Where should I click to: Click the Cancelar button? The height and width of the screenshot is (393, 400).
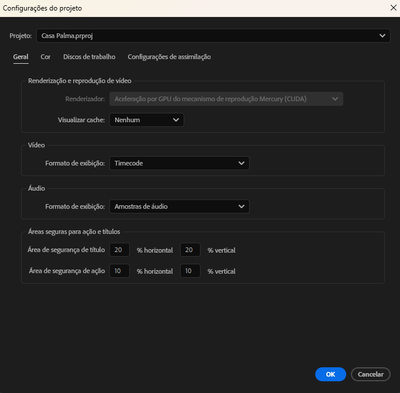click(371, 374)
